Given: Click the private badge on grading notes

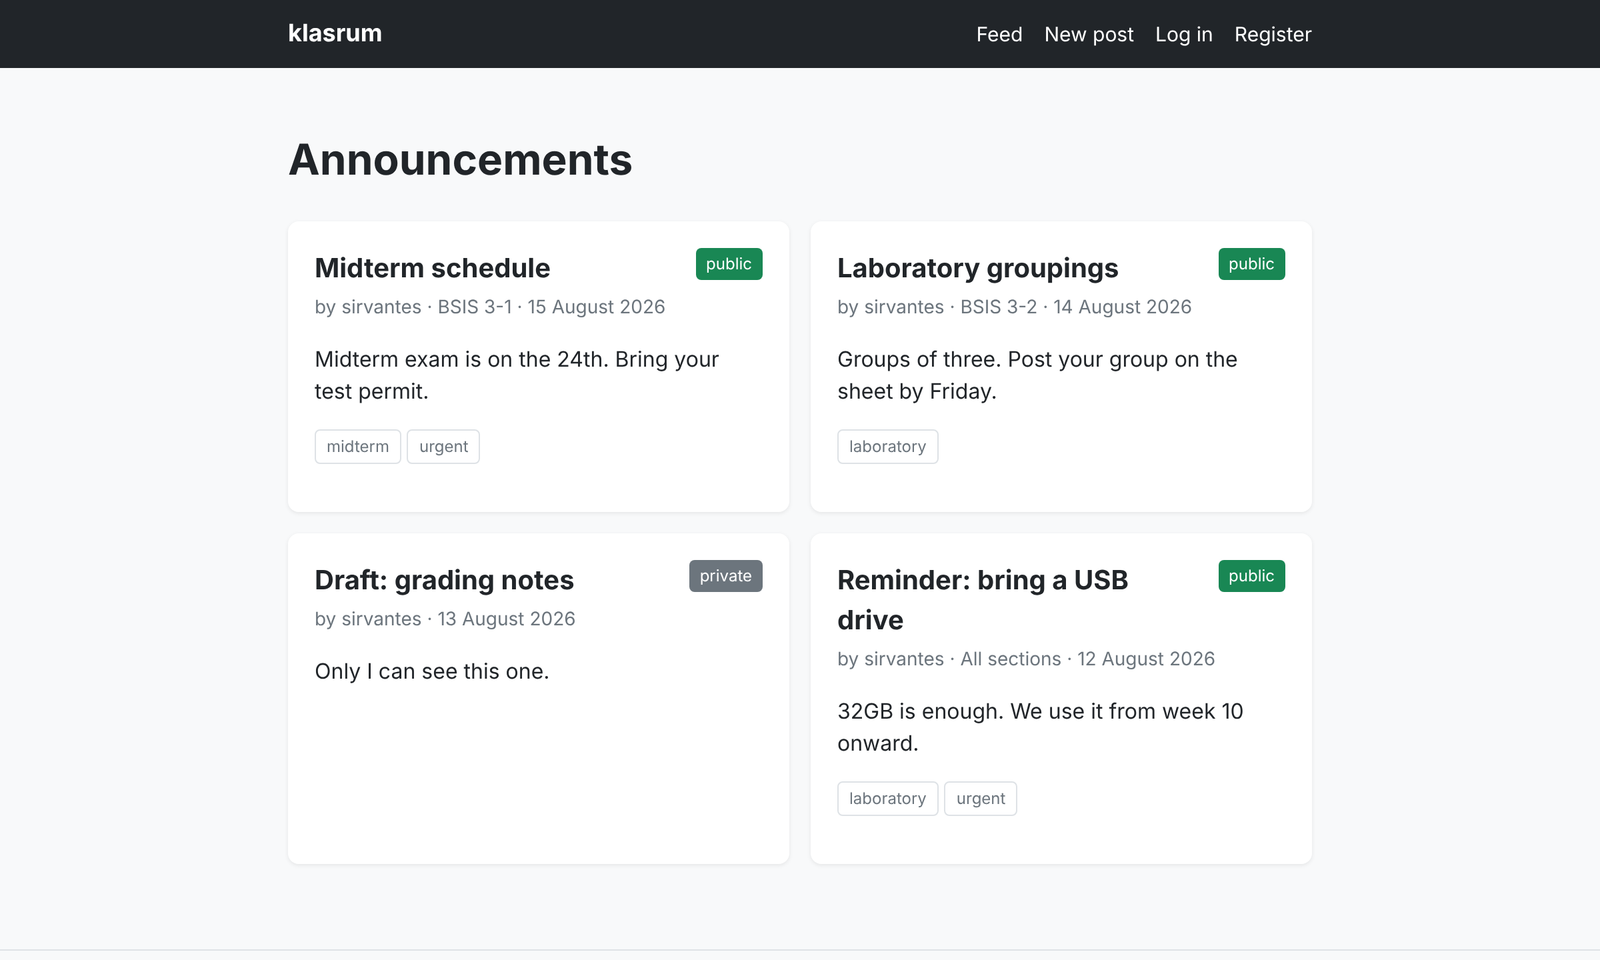Looking at the screenshot, I should click(726, 576).
